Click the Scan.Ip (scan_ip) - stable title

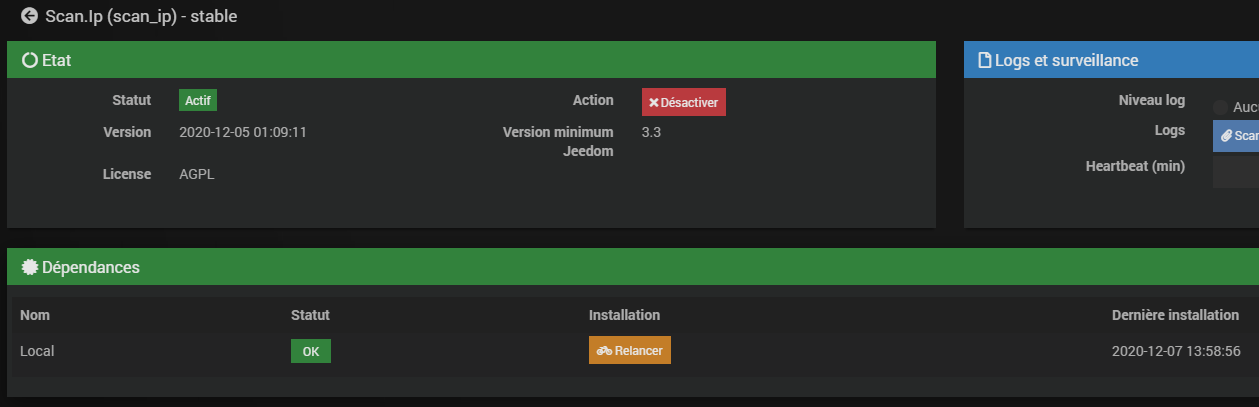point(141,16)
